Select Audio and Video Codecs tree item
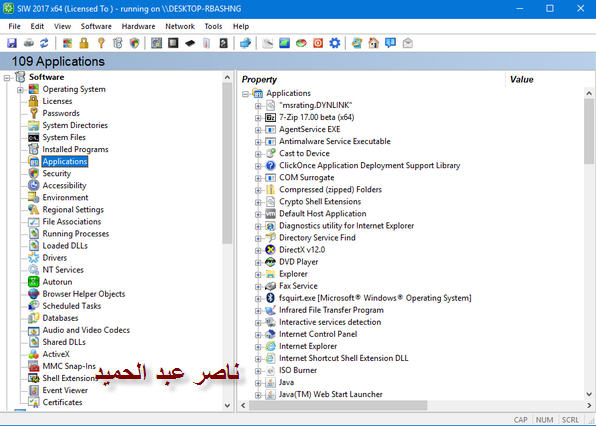Screen dimensions: 596x427 coord(86,330)
